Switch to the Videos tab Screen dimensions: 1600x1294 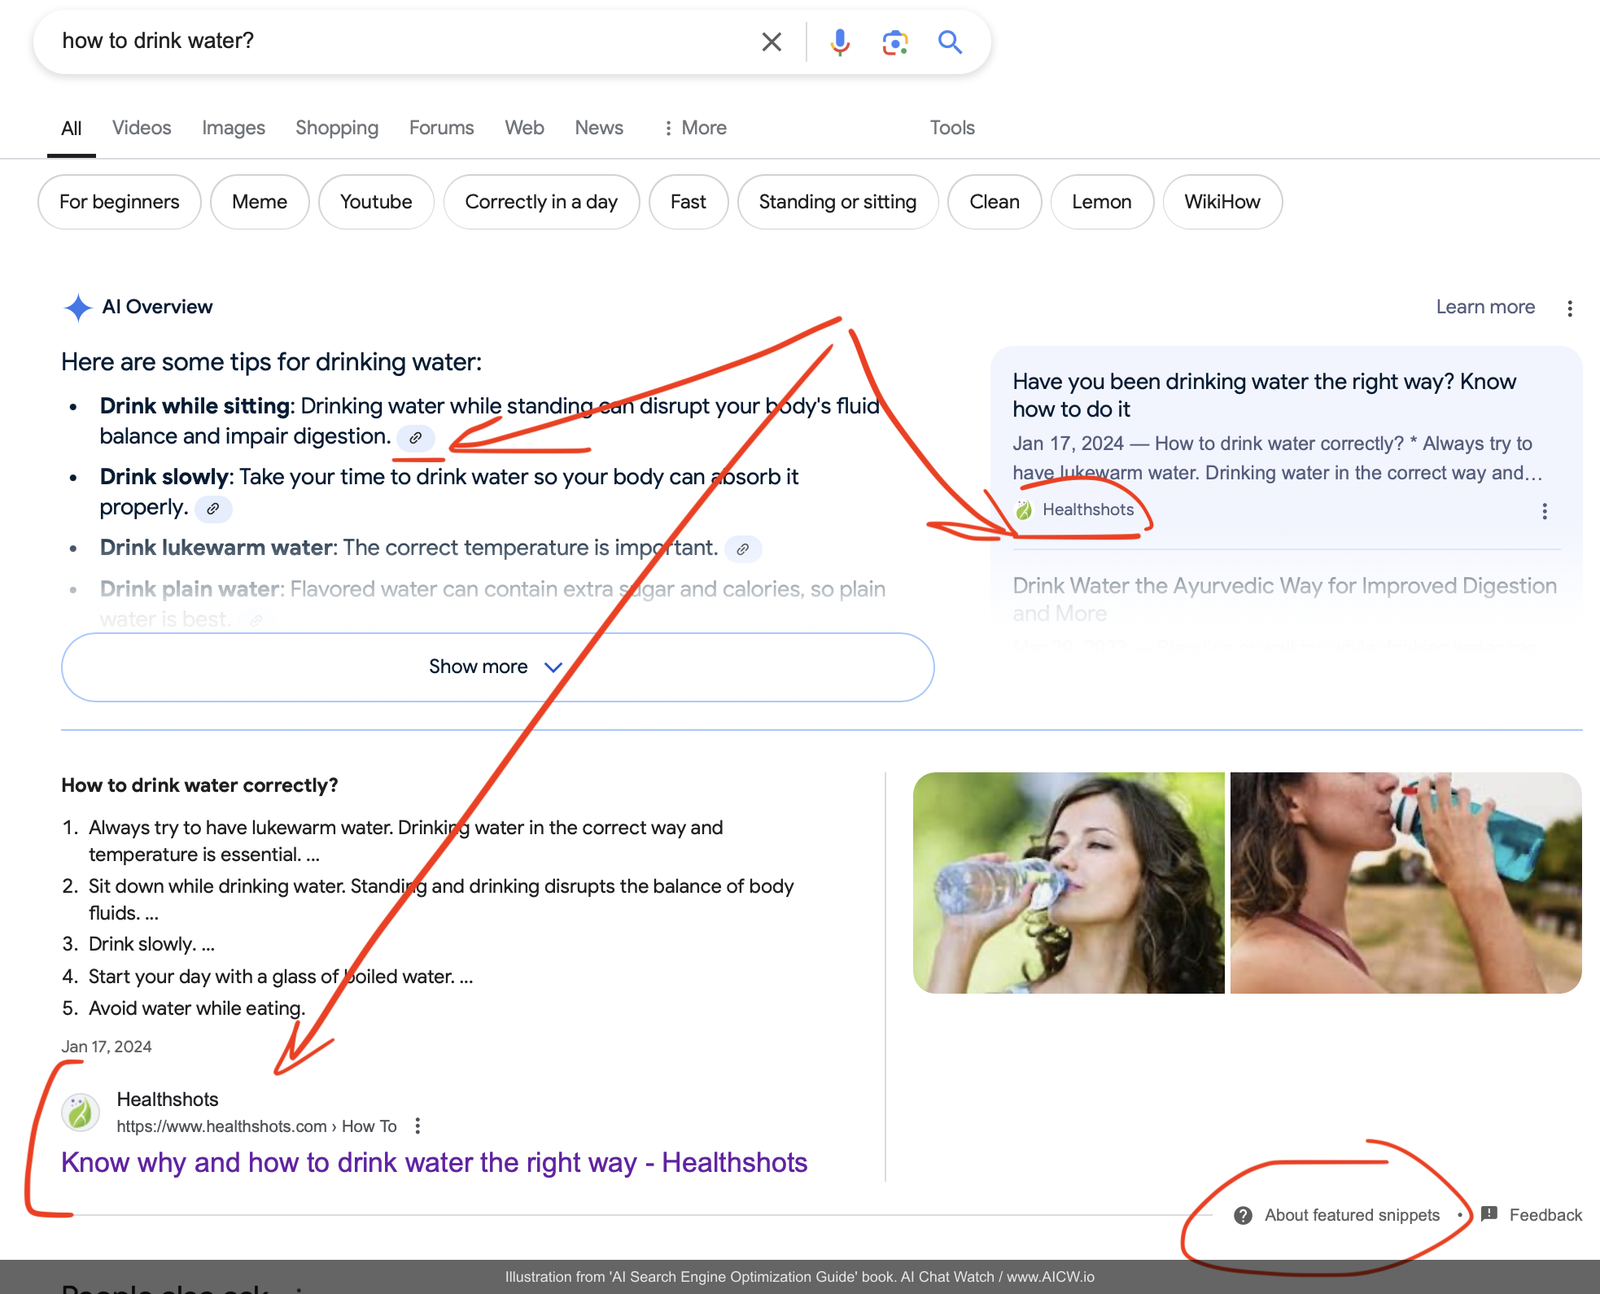[x=141, y=128]
